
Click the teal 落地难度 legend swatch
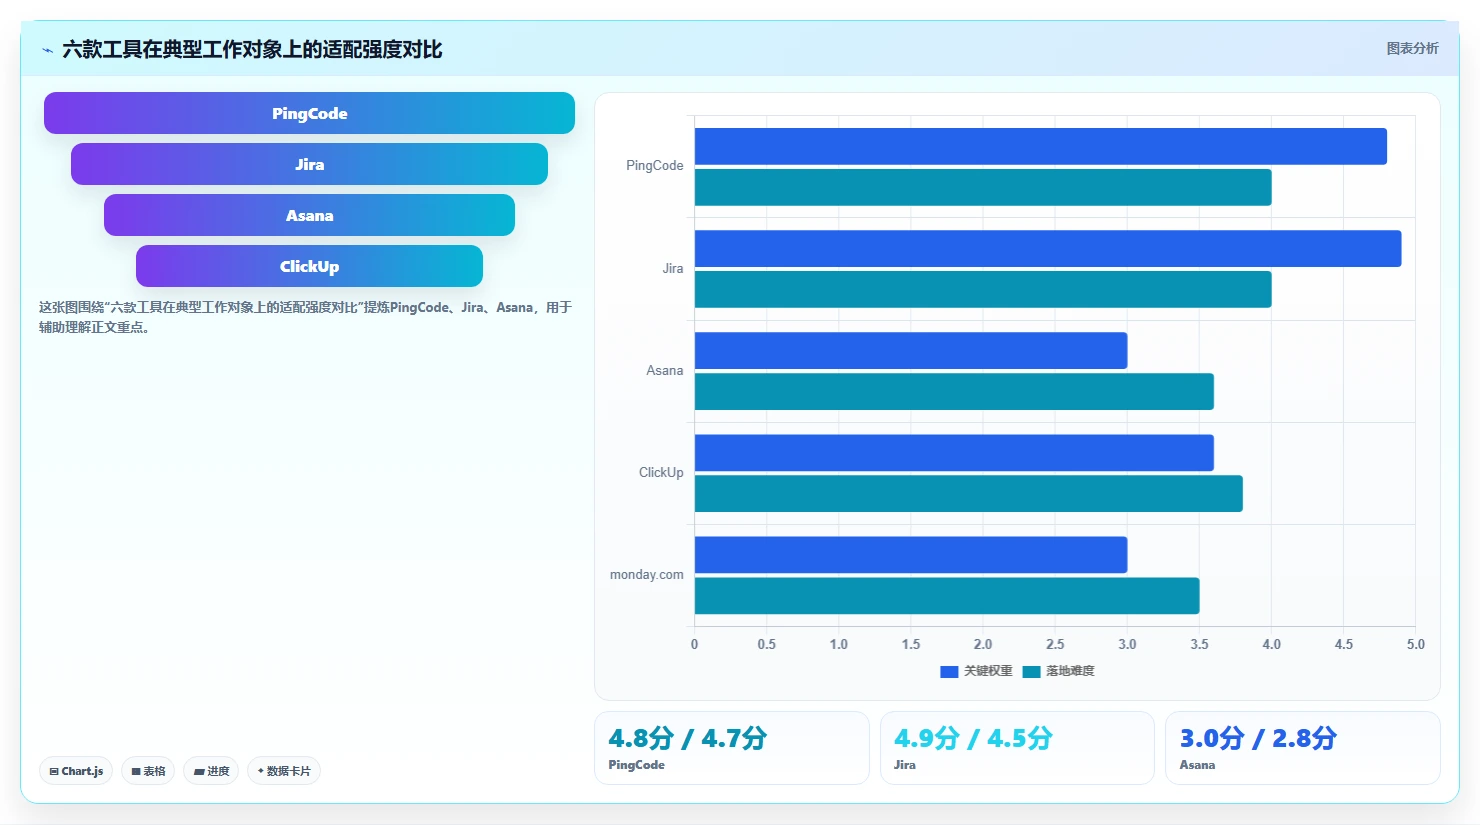click(1031, 672)
